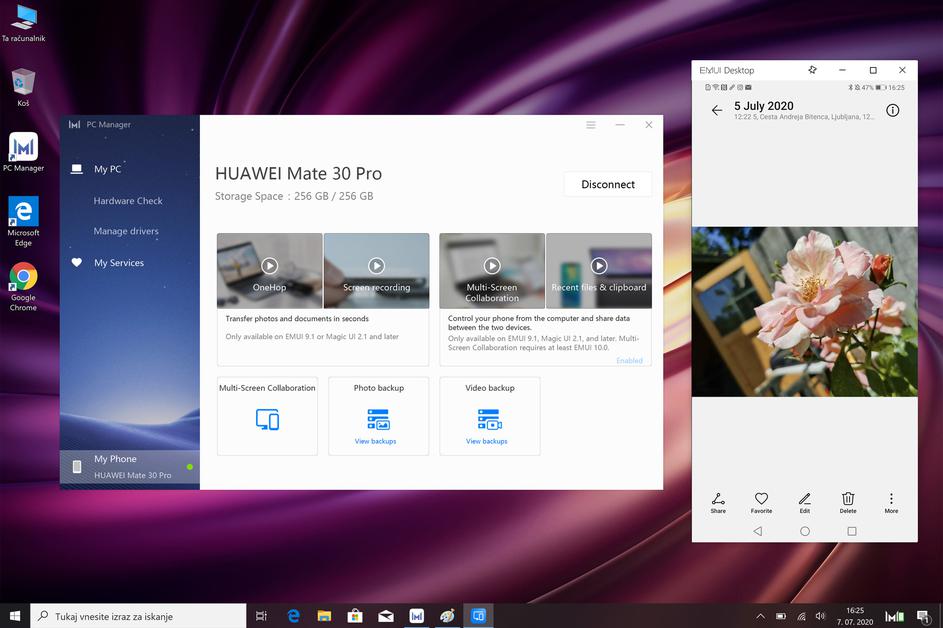This screenshot has height=628, width=943.
Task: Mark the photo as Favorite
Action: (x=761, y=500)
